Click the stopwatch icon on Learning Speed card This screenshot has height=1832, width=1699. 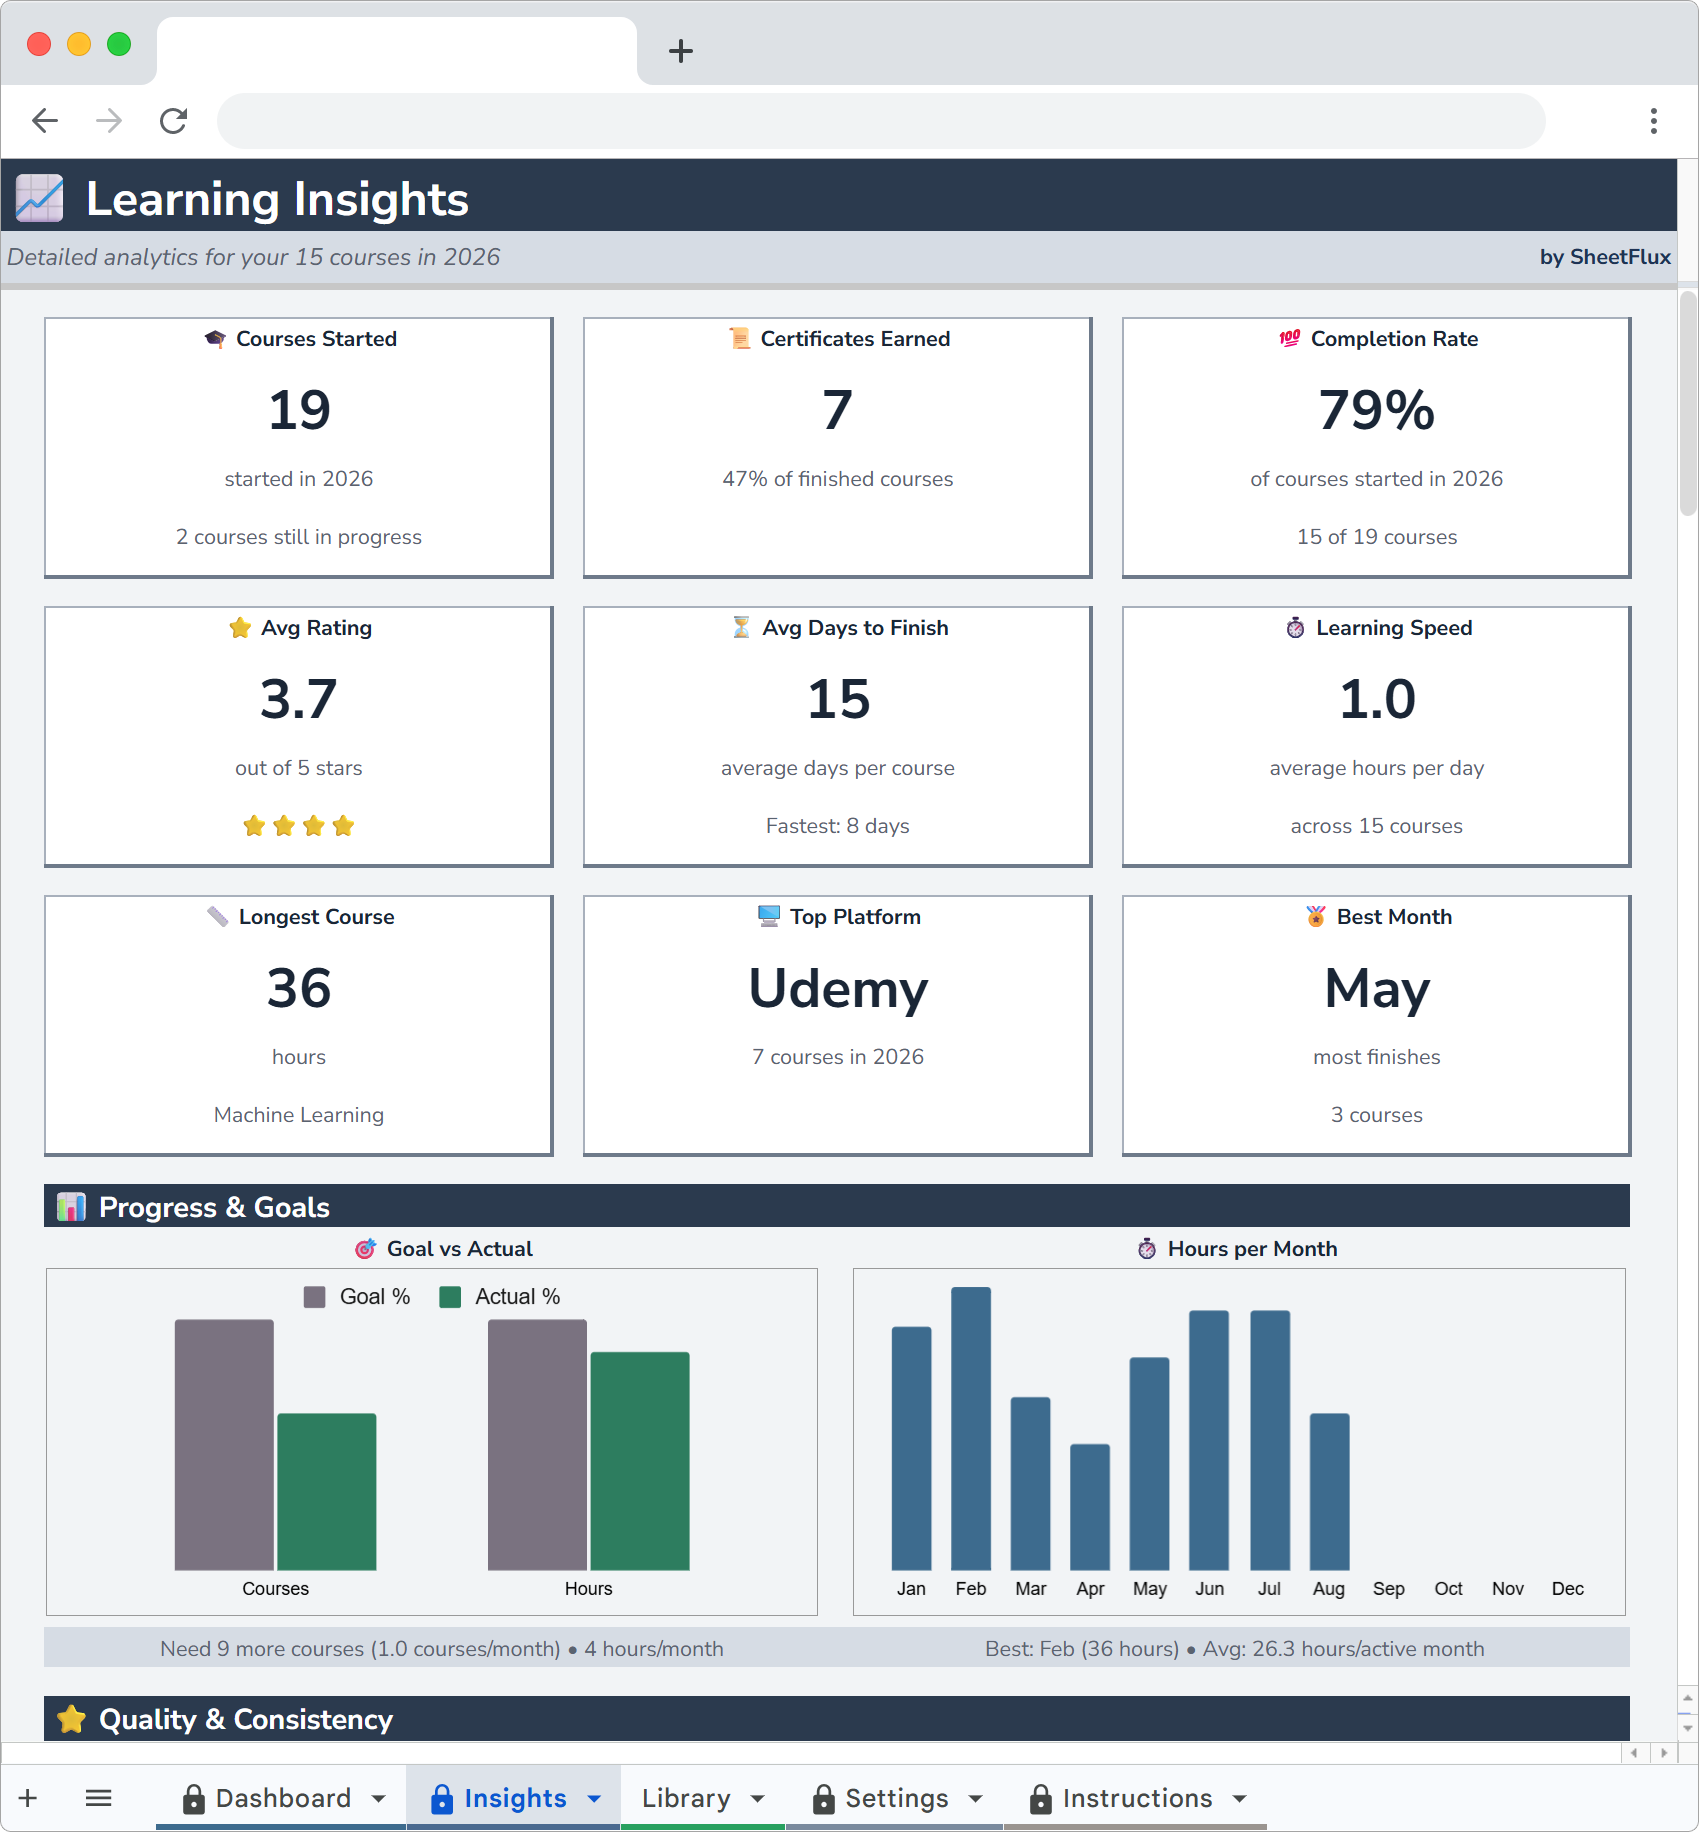click(x=1293, y=627)
